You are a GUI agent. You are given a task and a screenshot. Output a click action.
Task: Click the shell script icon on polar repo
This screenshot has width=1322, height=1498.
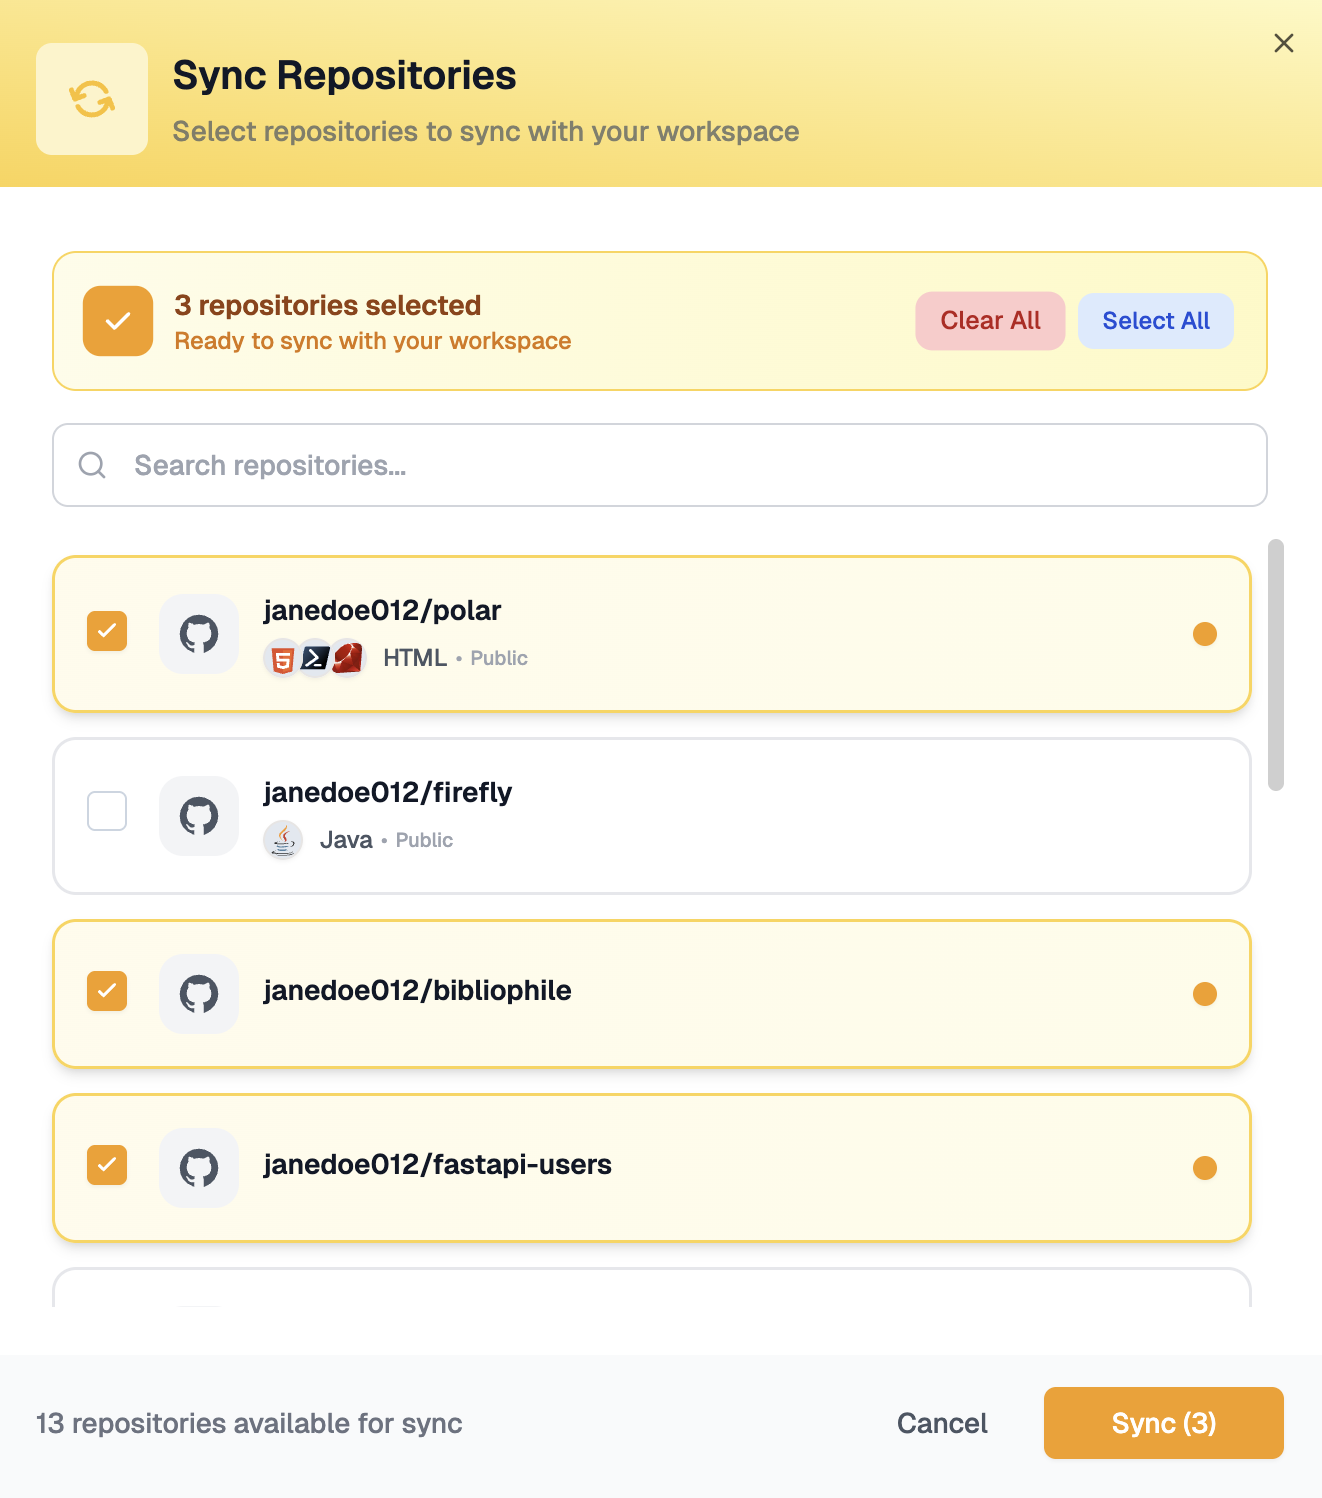click(315, 658)
